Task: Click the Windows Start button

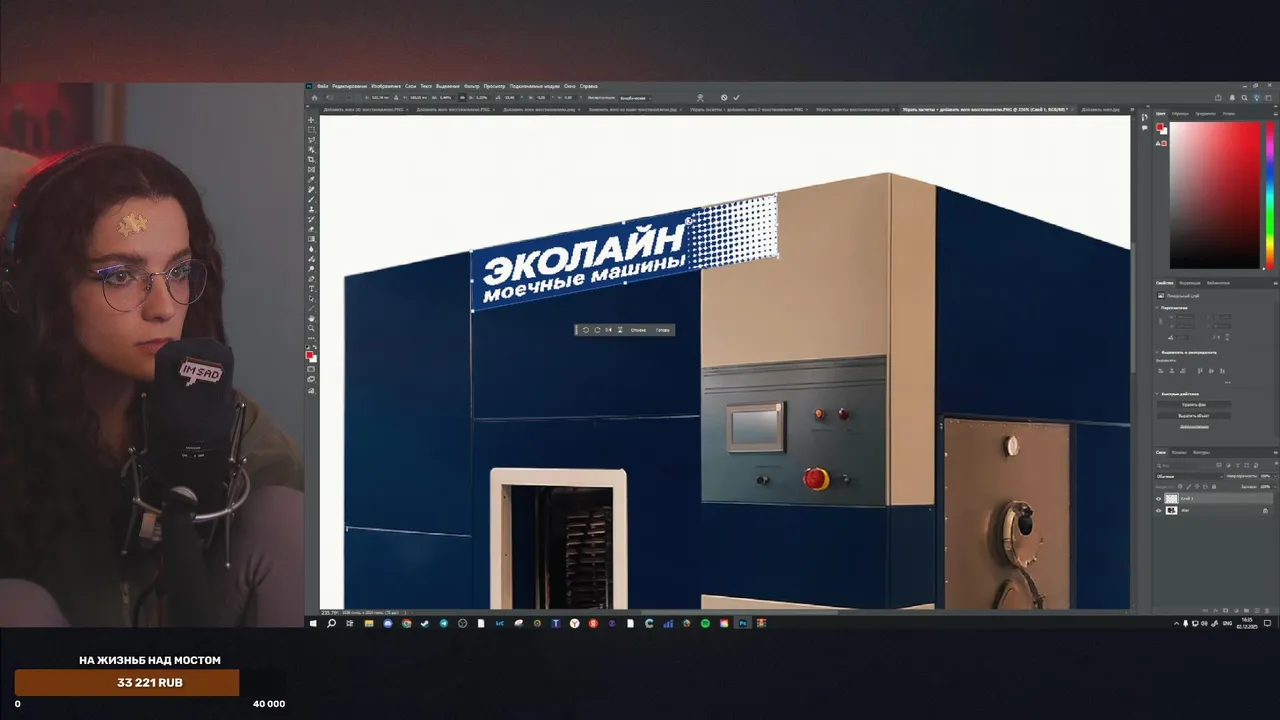Action: 313,623
